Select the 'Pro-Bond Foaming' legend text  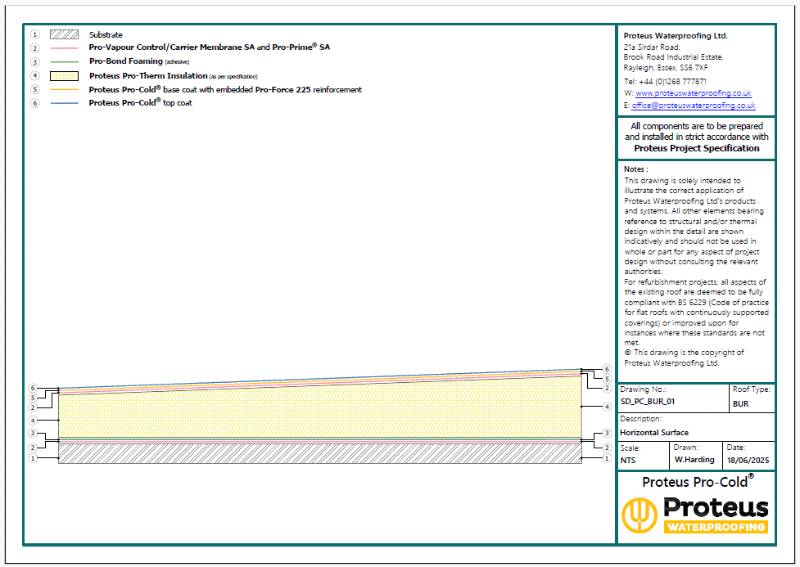126,61
